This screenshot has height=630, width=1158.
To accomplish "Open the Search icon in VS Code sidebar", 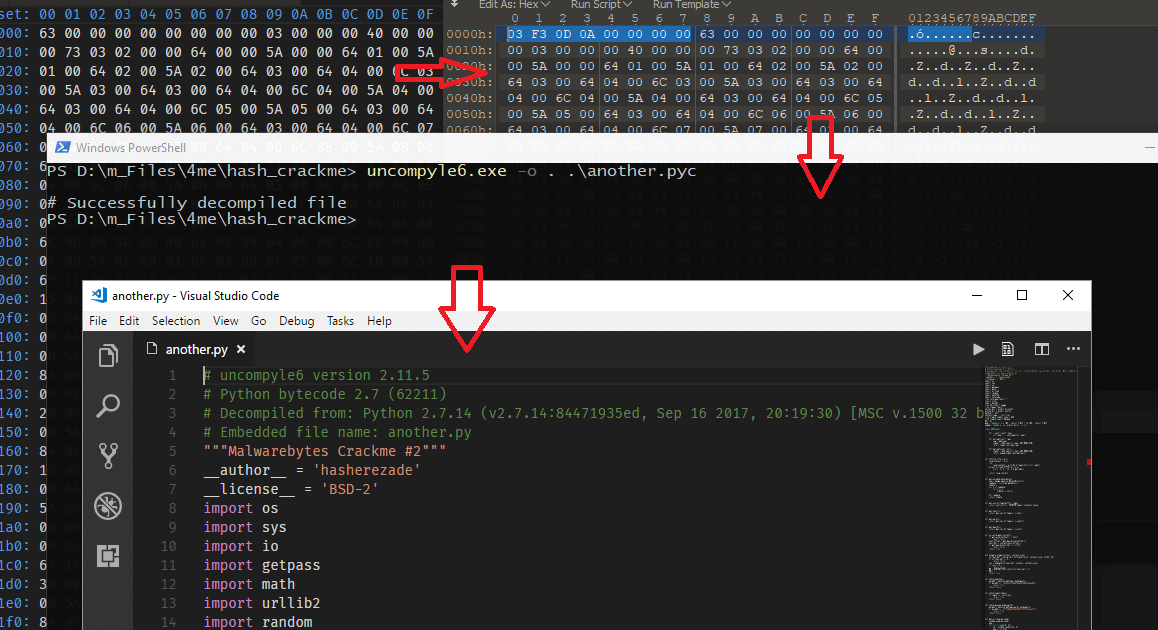I will pos(108,405).
